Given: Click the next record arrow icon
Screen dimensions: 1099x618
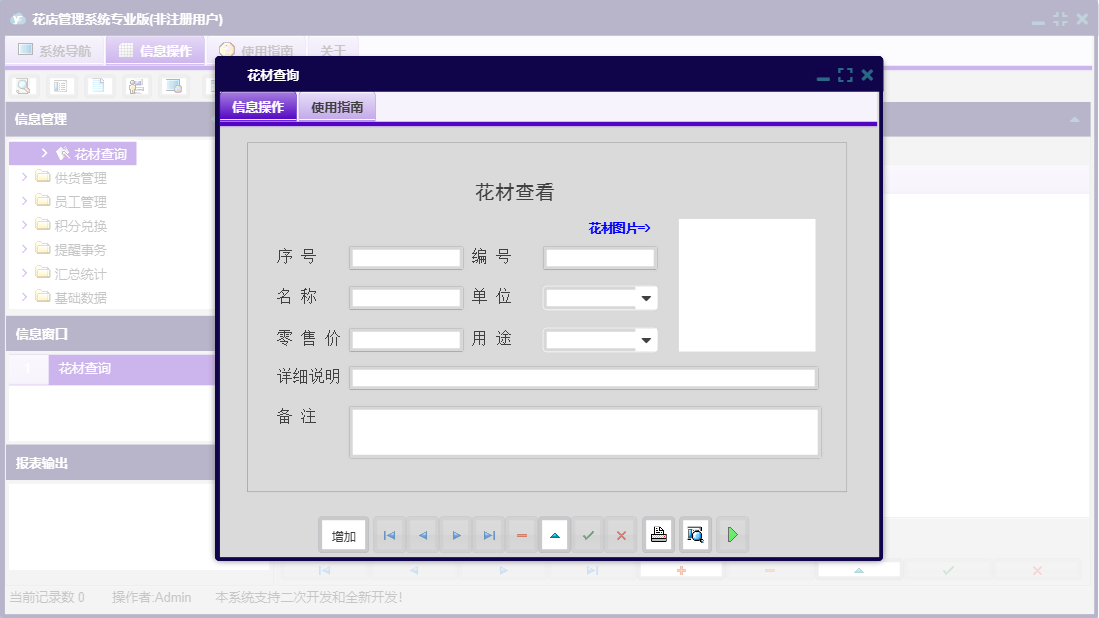Looking at the screenshot, I should [455, 534].
